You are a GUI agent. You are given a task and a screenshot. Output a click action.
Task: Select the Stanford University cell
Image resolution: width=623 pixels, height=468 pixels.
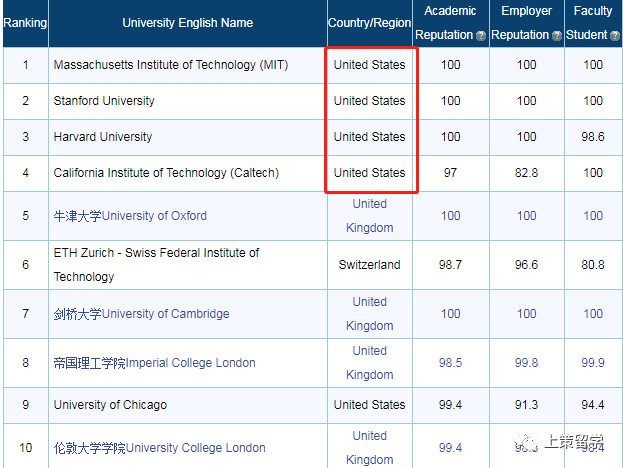(x=188, y=101)
